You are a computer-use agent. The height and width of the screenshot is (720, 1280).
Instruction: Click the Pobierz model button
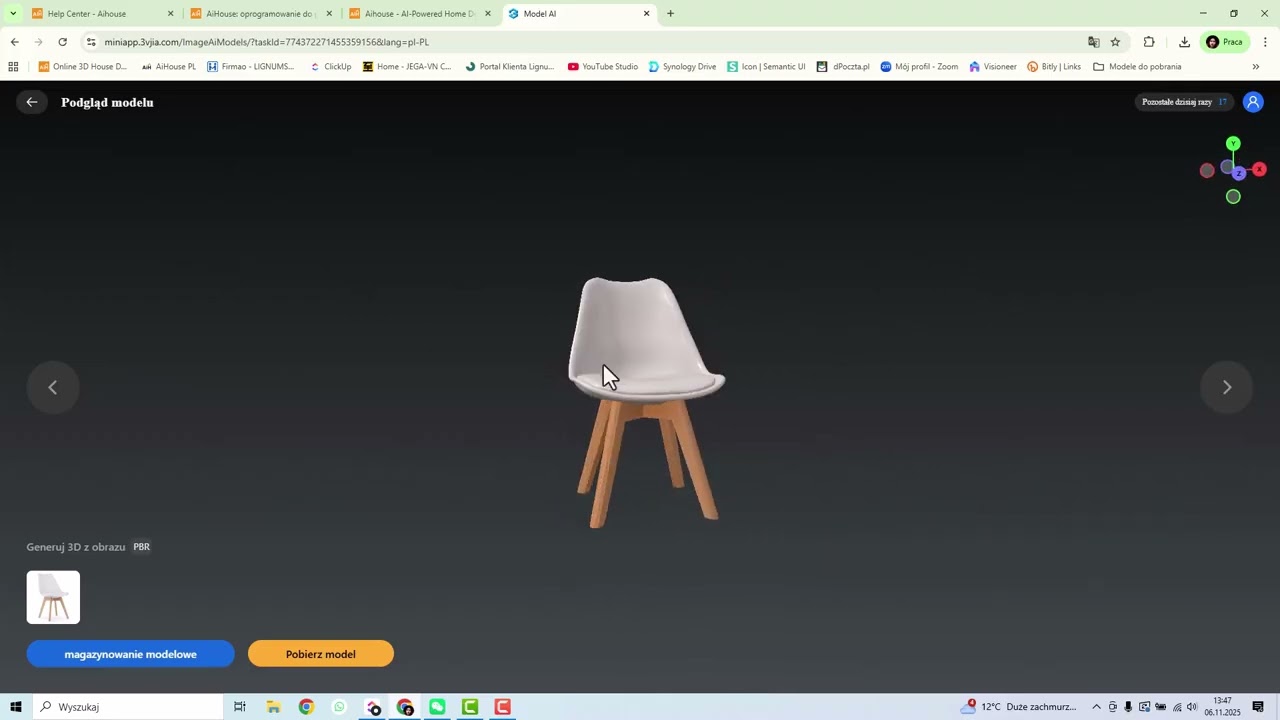coord(320,654)
